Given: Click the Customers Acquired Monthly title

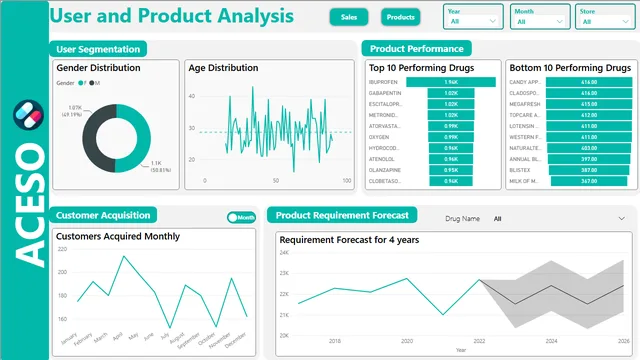Looking at the screenshot, I should (x=118, y=236).
